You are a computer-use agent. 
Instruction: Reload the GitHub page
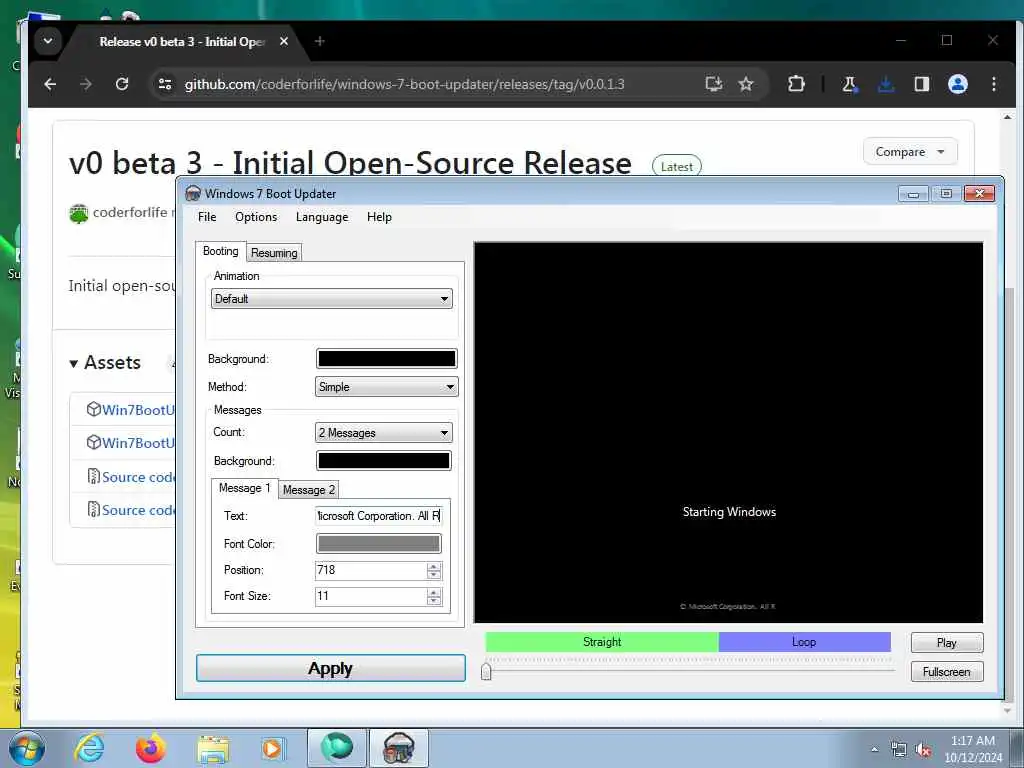121,84
